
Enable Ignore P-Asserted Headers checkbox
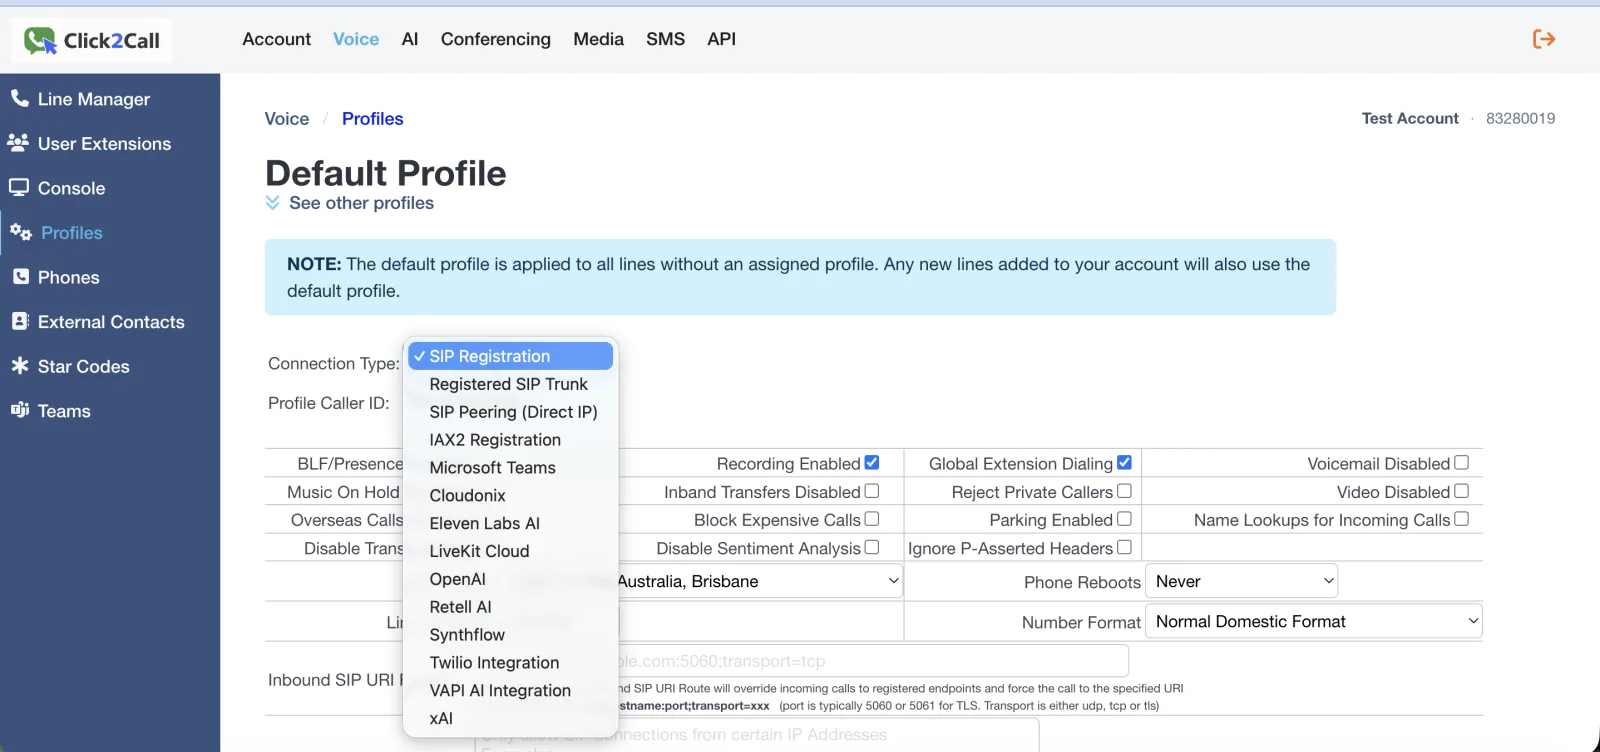tap(1124, 547)
